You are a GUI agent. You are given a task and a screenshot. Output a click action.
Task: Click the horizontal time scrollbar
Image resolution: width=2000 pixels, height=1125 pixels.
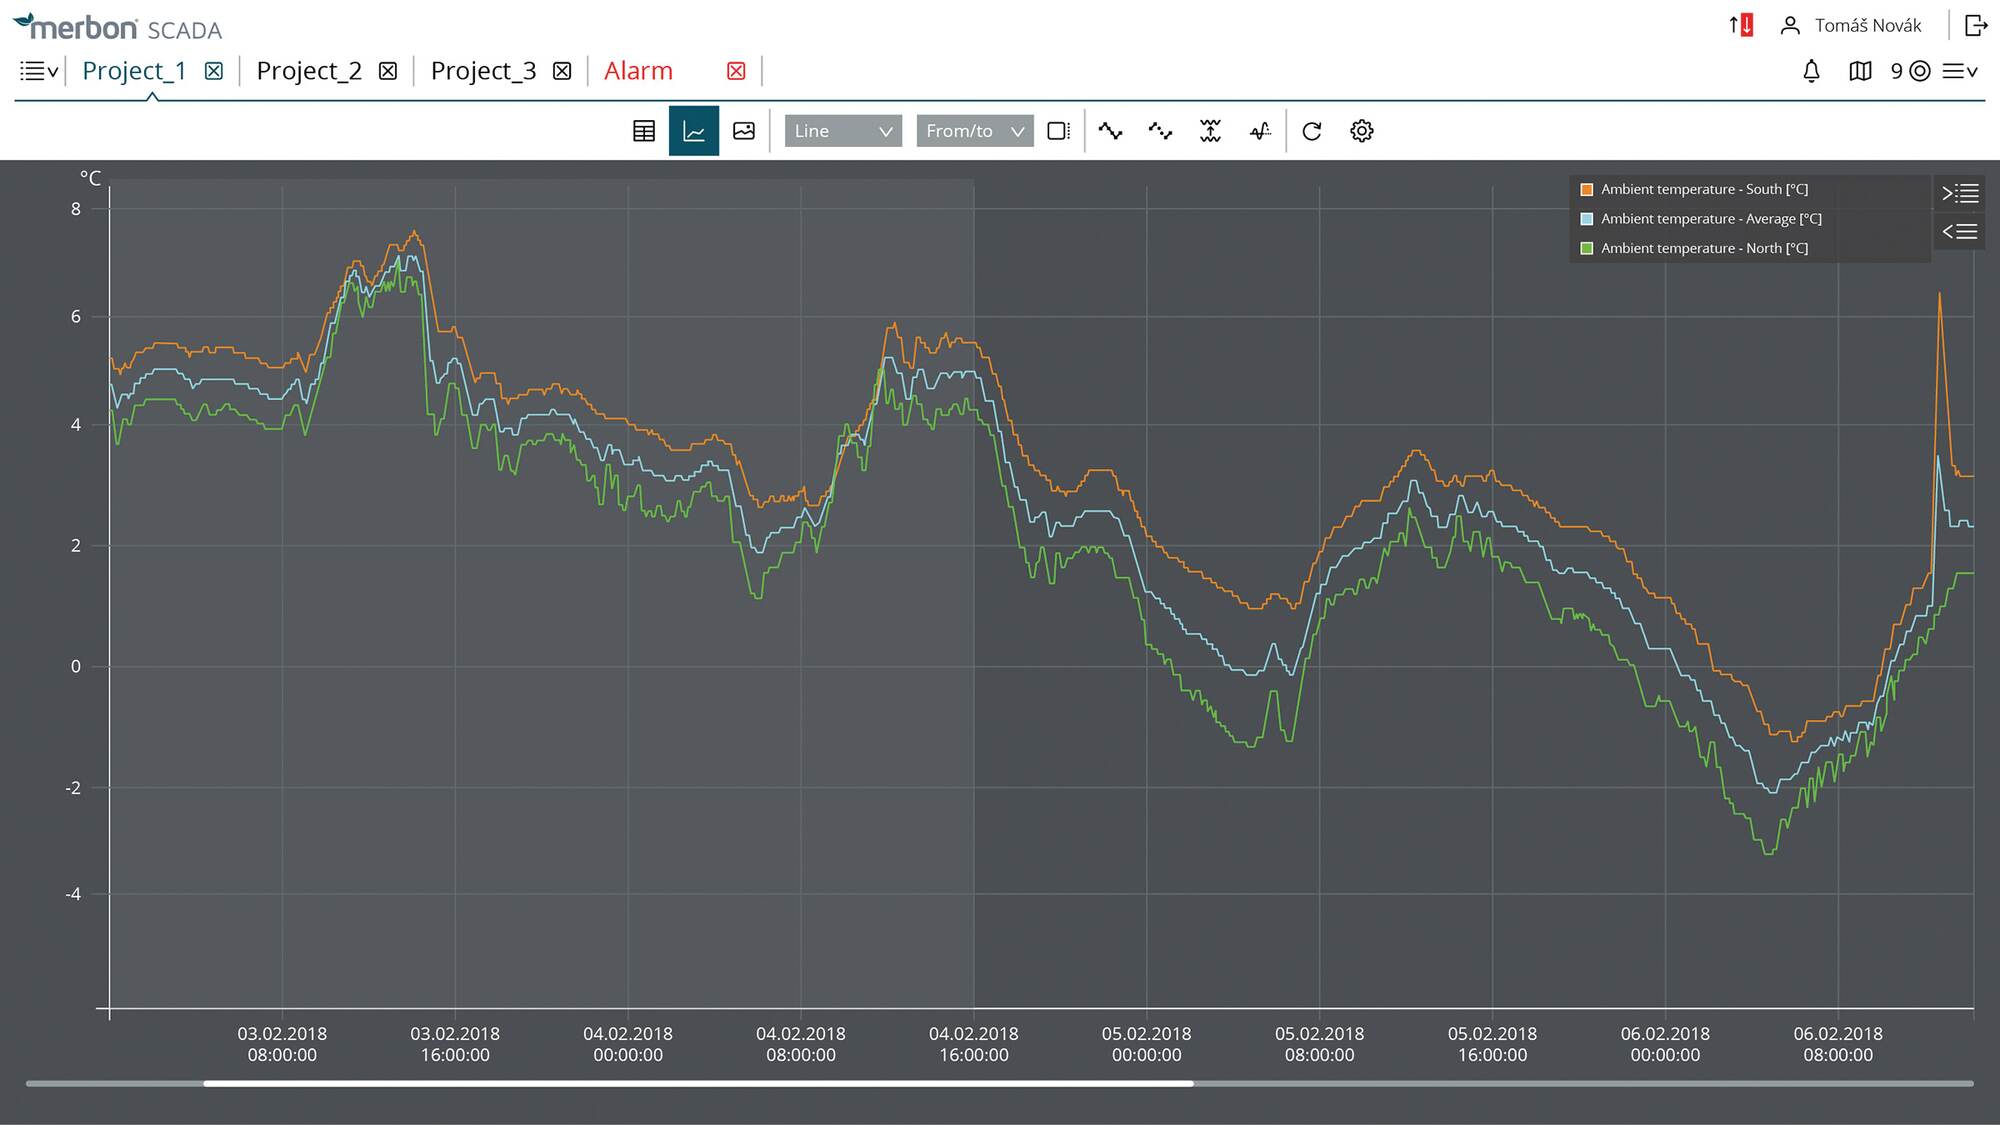pos(698,1083)
